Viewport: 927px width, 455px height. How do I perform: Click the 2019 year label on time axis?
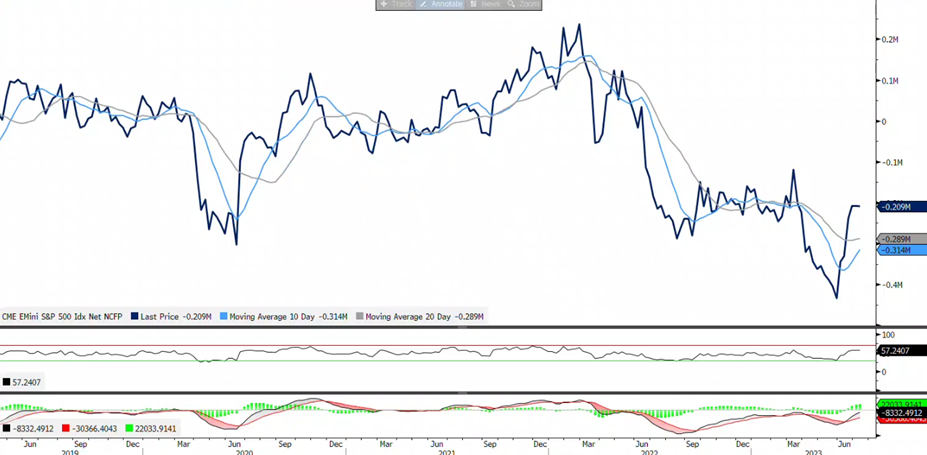coord(71,451)
